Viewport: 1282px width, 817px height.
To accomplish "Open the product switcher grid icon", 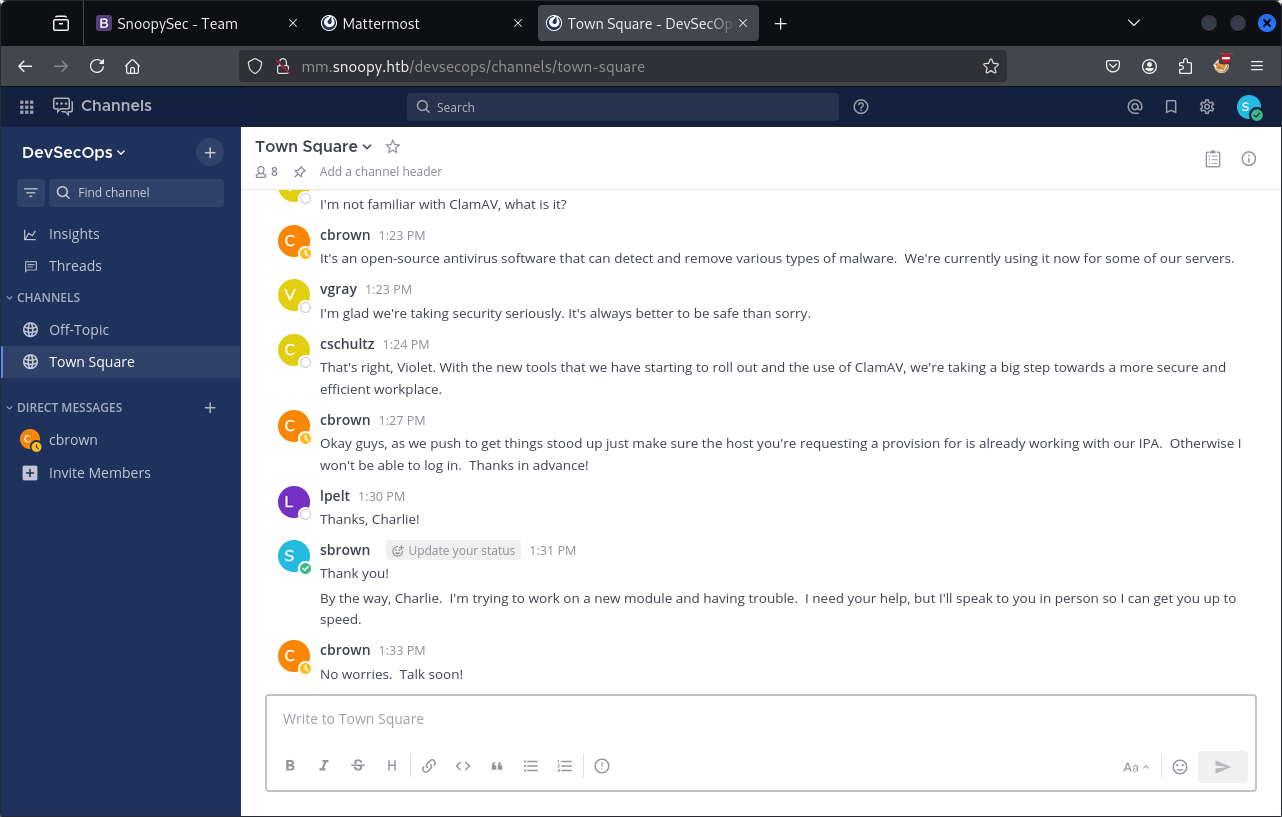I will point(27,107).
